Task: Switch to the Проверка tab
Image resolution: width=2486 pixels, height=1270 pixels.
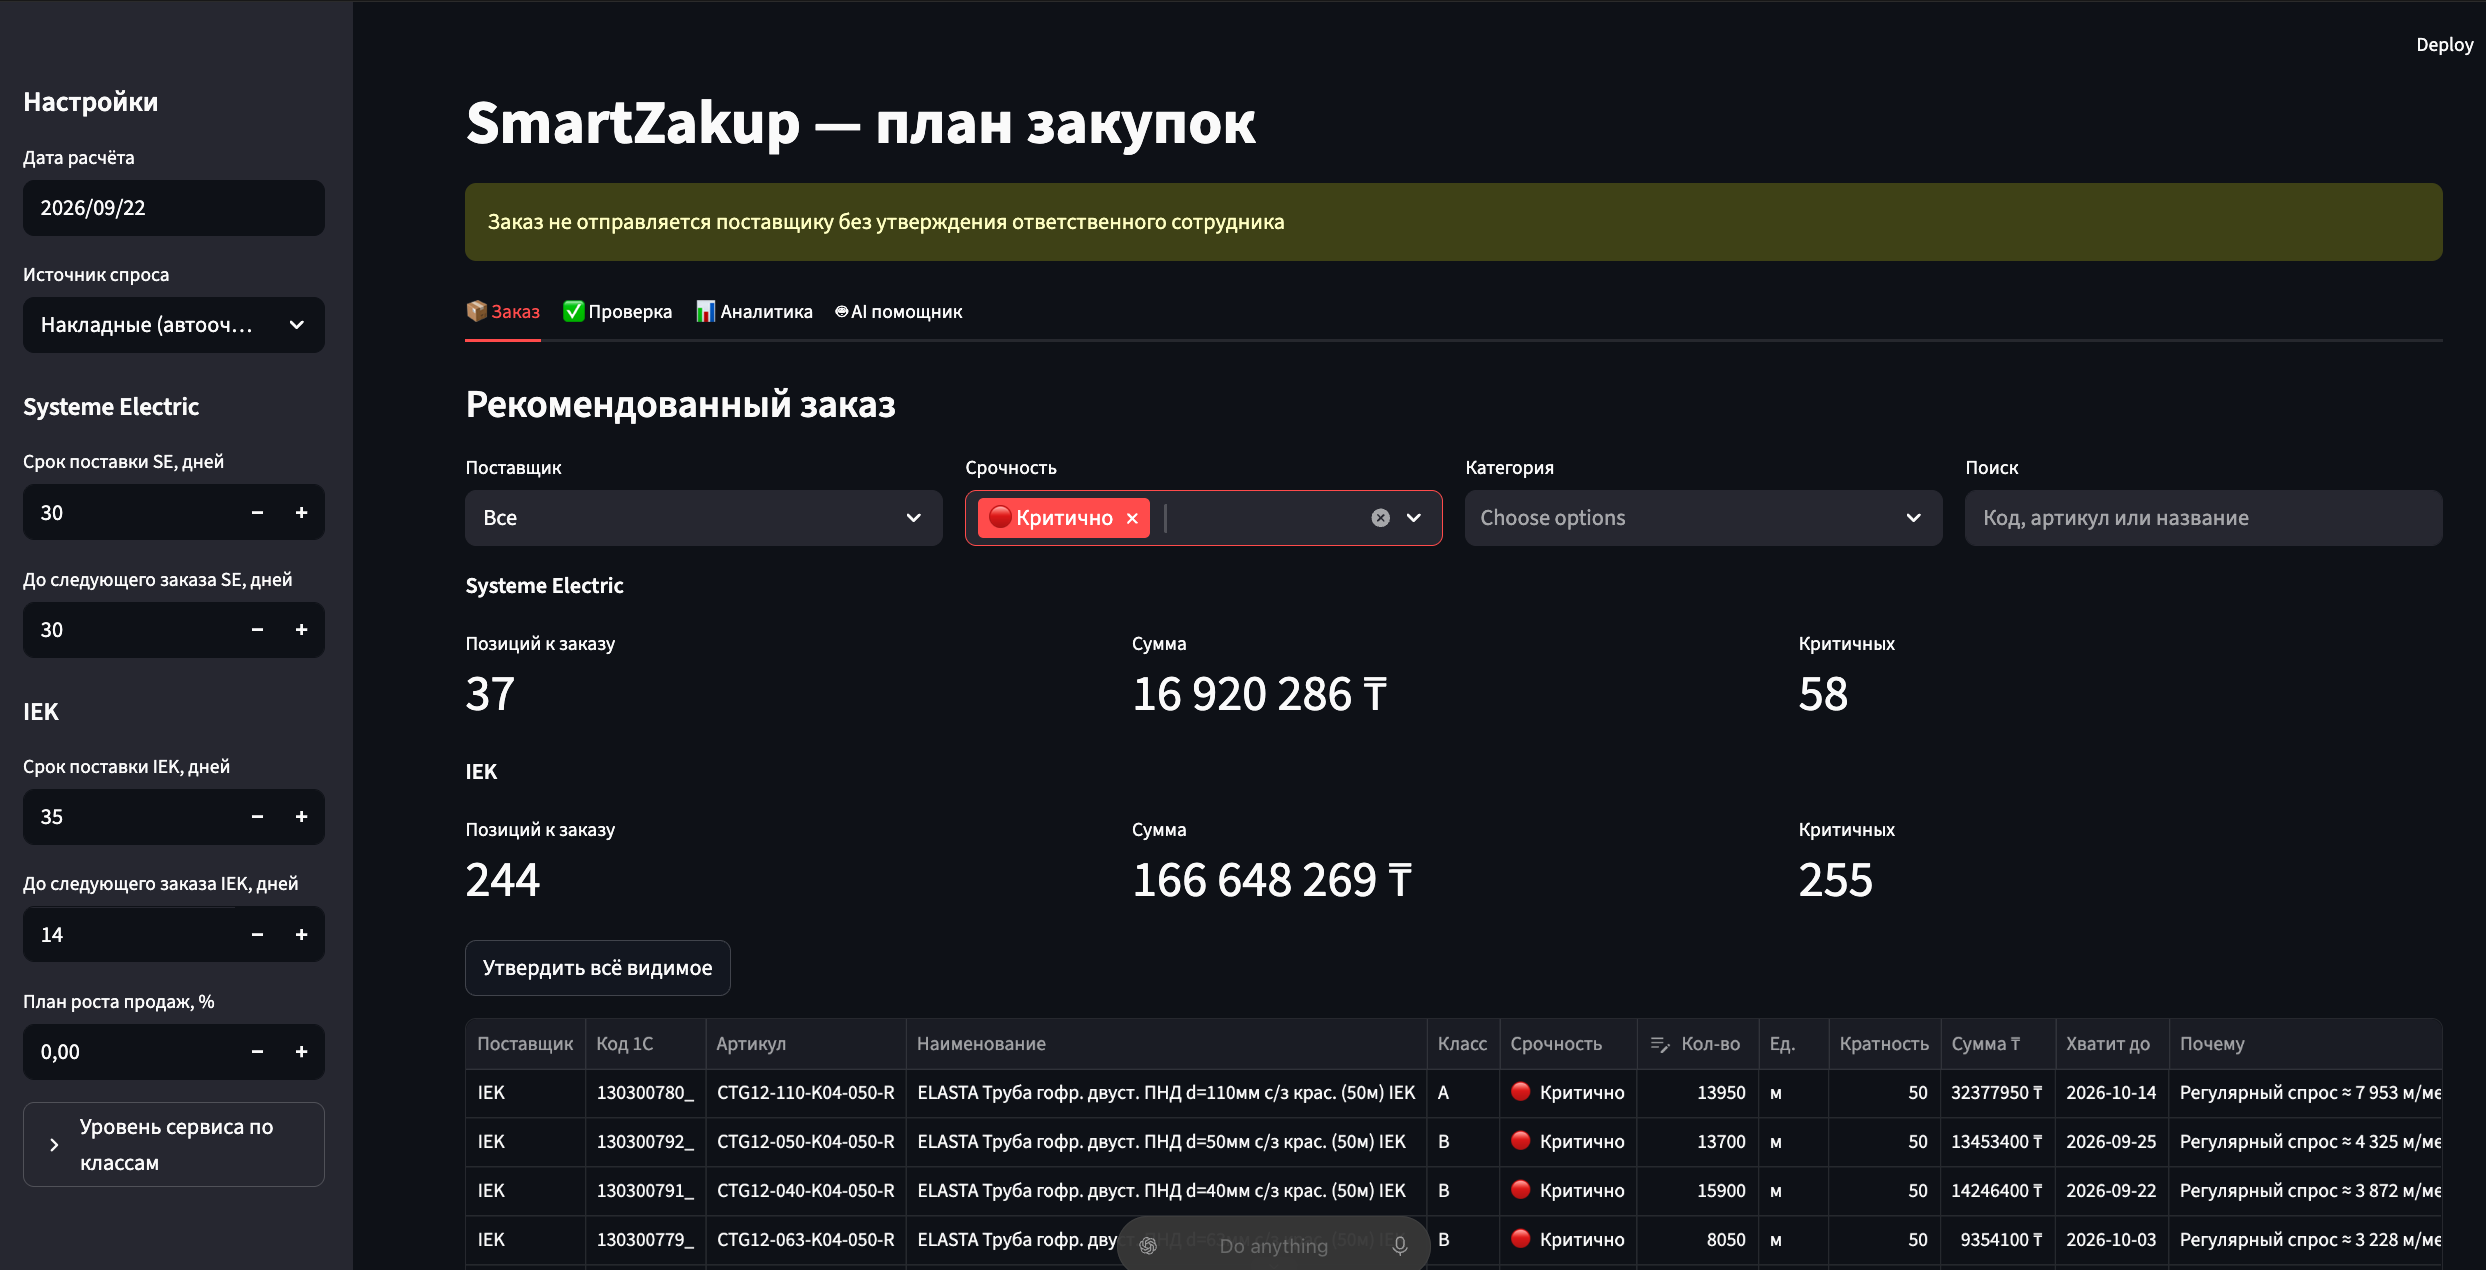Action: pos(617,312)
